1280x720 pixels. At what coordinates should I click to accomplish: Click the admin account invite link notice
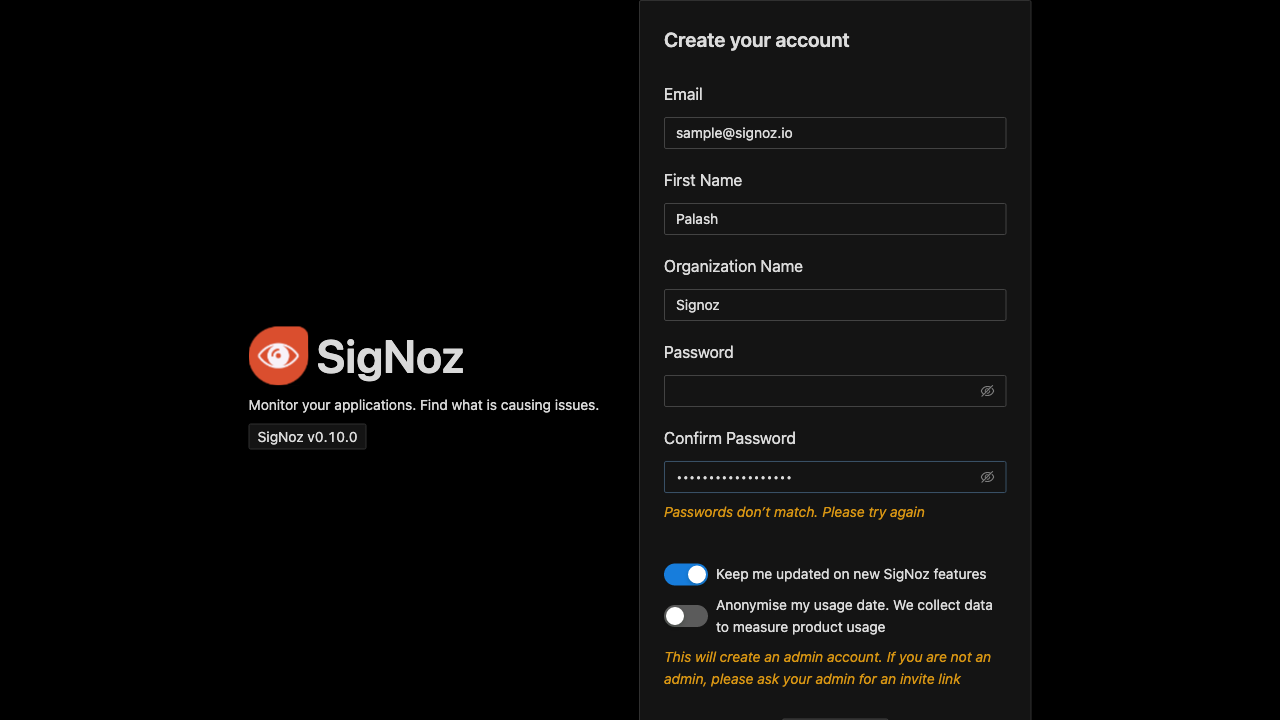coord(827,668)
